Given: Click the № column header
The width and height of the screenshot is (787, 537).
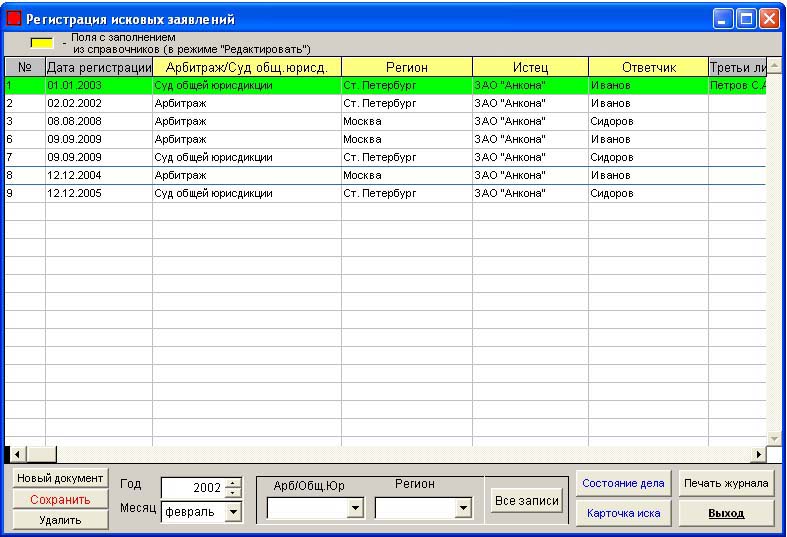Looking at the screenshot, I should click(25, 67).
